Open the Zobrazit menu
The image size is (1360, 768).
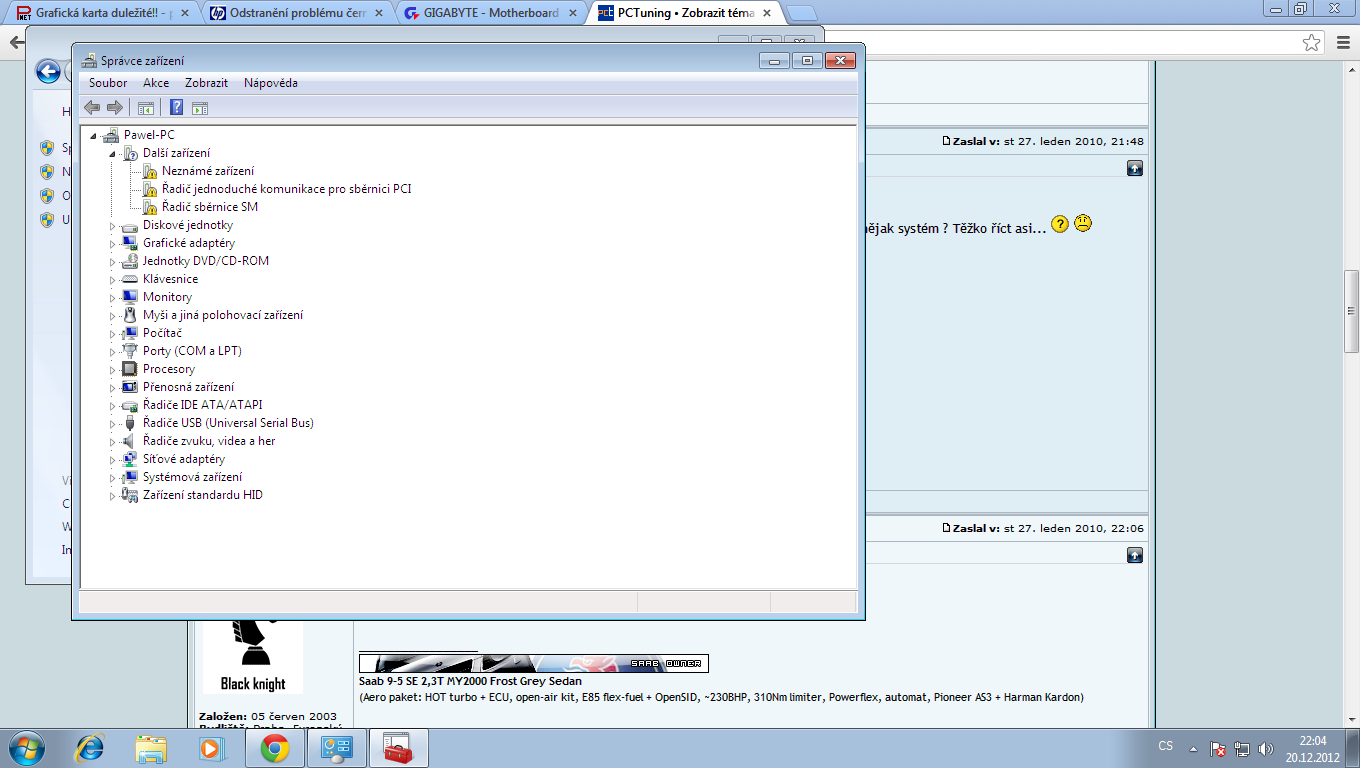tap(206, 83)
